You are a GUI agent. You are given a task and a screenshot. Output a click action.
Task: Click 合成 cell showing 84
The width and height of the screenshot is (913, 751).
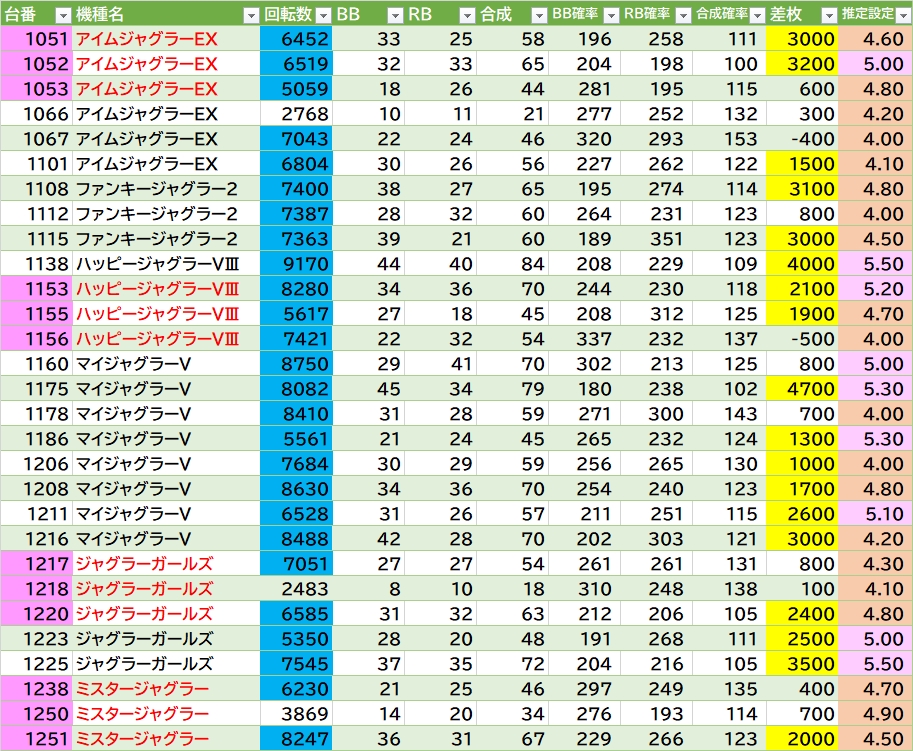[513, 264]
